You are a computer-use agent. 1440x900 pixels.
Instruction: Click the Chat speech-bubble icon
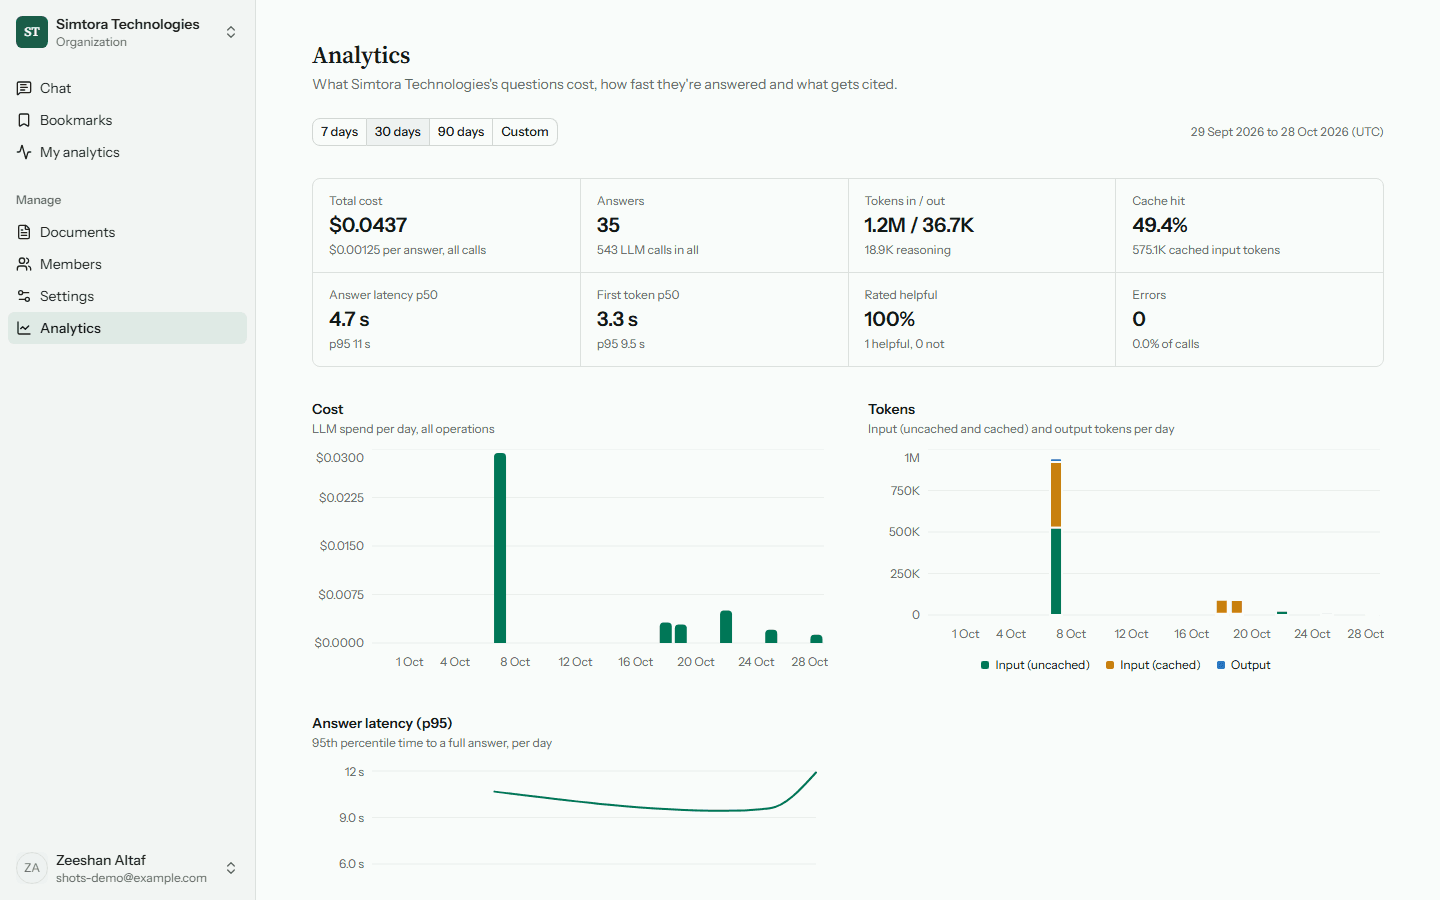coord(24,88)
